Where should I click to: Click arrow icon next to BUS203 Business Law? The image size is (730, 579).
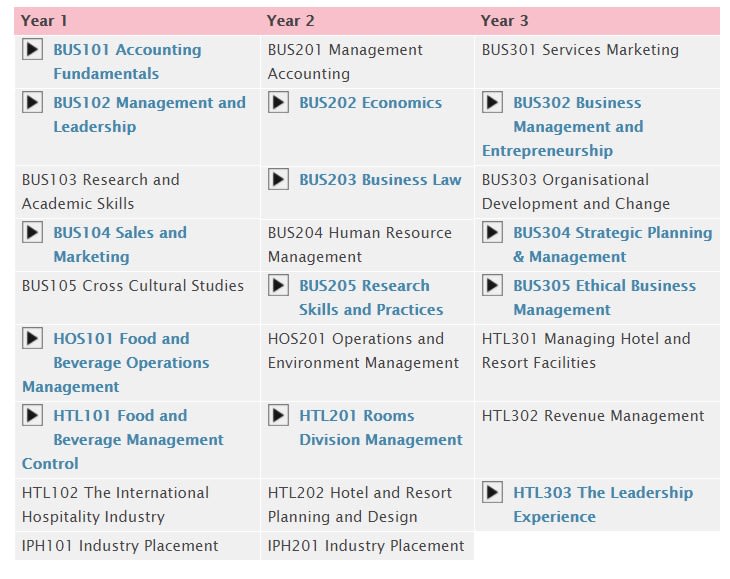[x=278, y=179]
